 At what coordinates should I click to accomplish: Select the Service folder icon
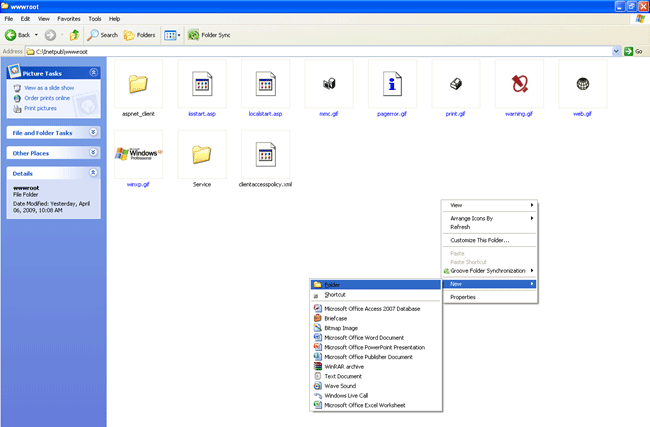(202, 154)
